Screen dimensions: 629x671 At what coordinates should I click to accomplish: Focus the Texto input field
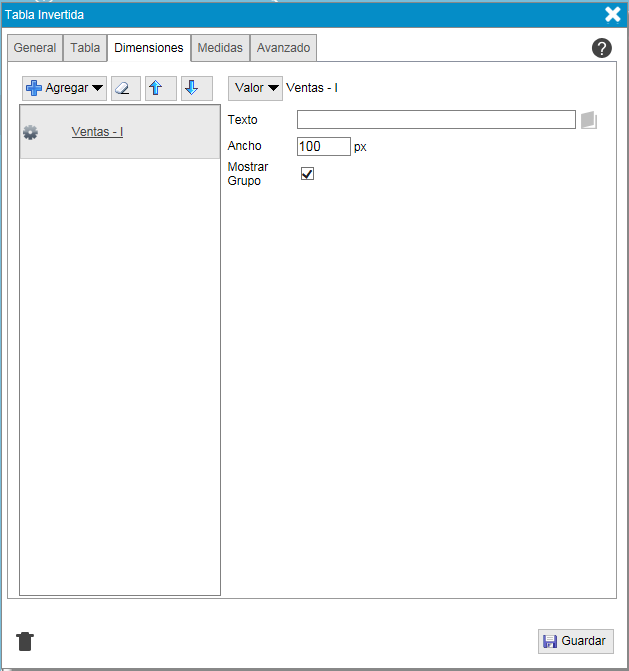(x=436, y=120)
